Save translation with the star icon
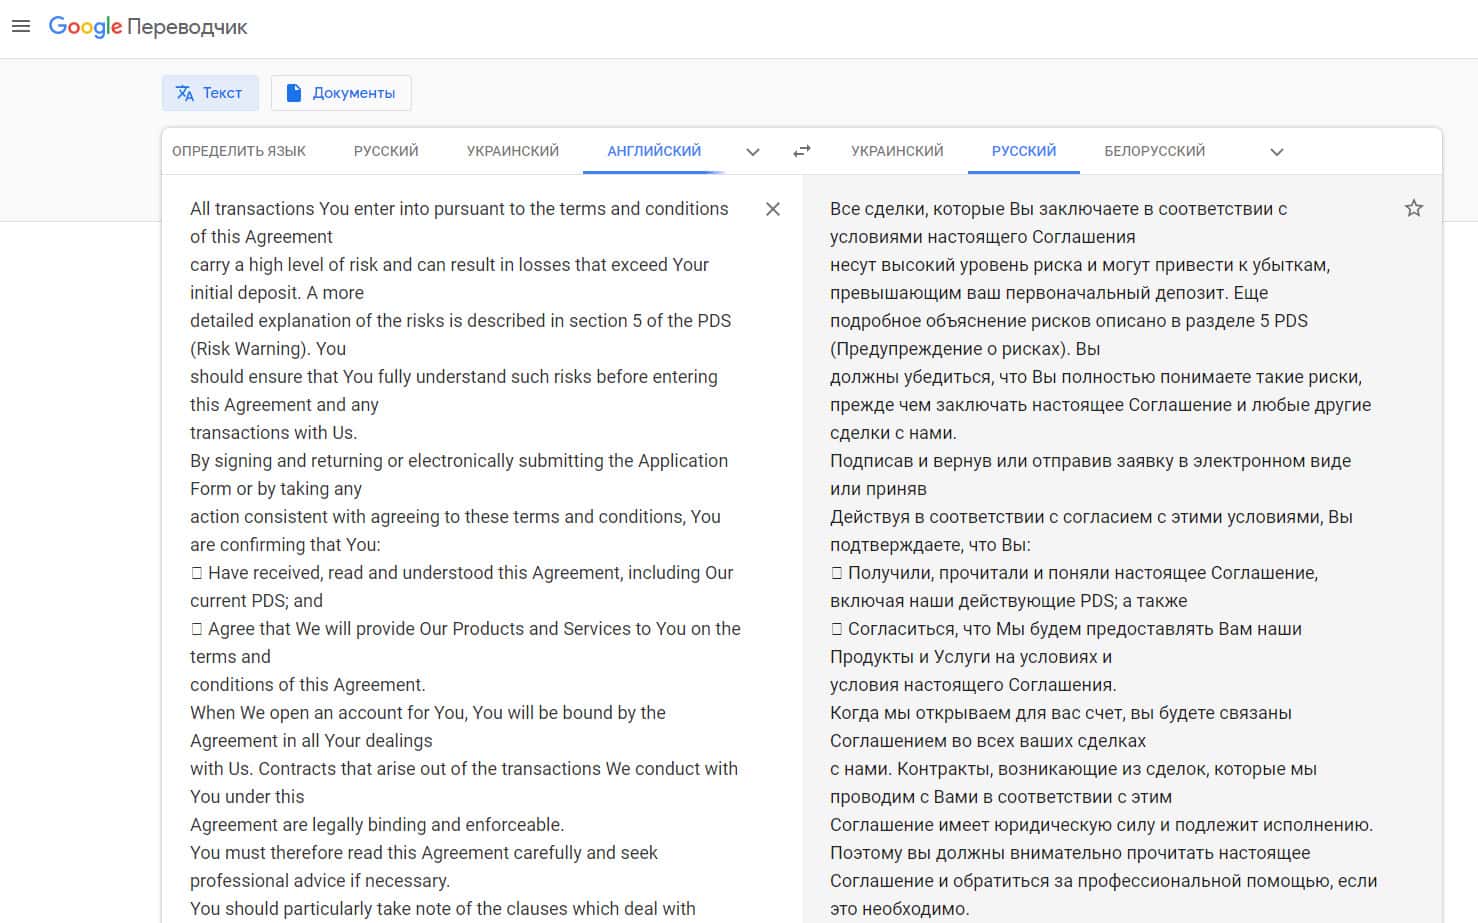The height and width of the screenshot is (923, 1478). pyautogui.click(x=1413, y=208)
